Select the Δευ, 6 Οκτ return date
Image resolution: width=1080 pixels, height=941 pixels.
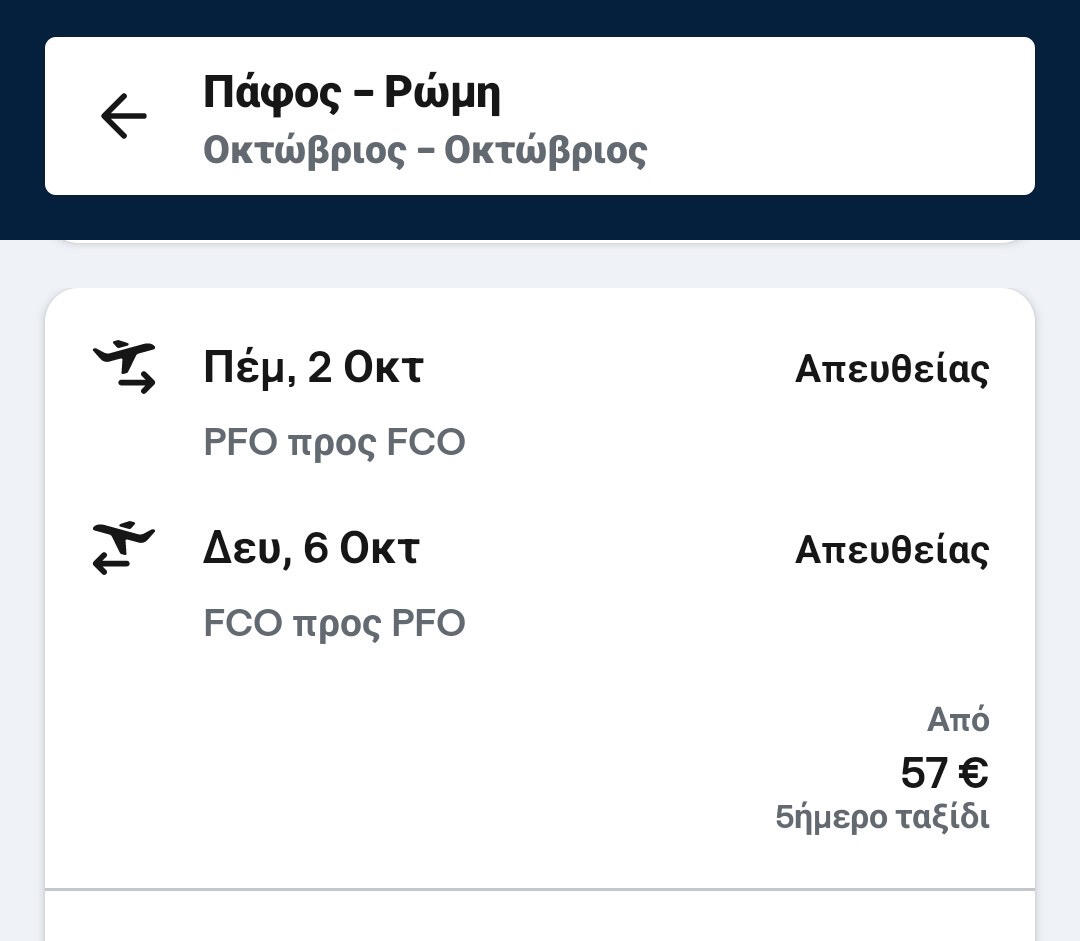(x=311, y=549)
